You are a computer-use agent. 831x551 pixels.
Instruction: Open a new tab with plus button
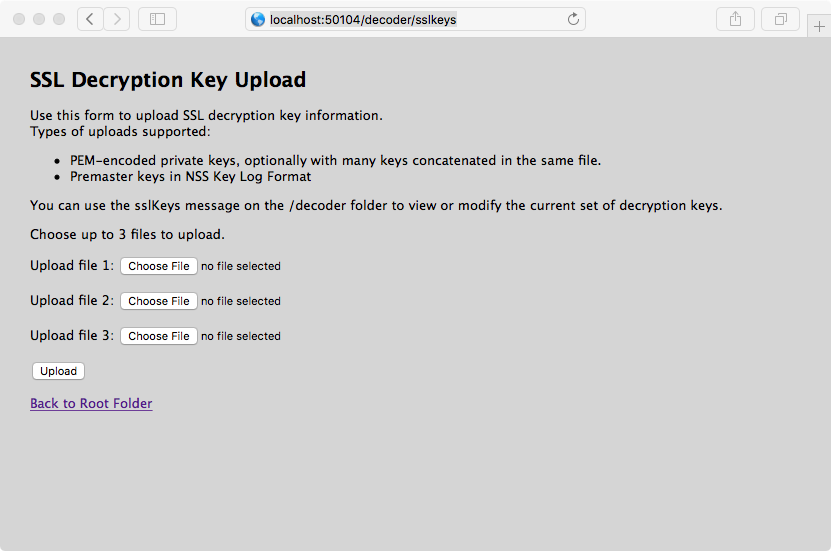[819, 26]
